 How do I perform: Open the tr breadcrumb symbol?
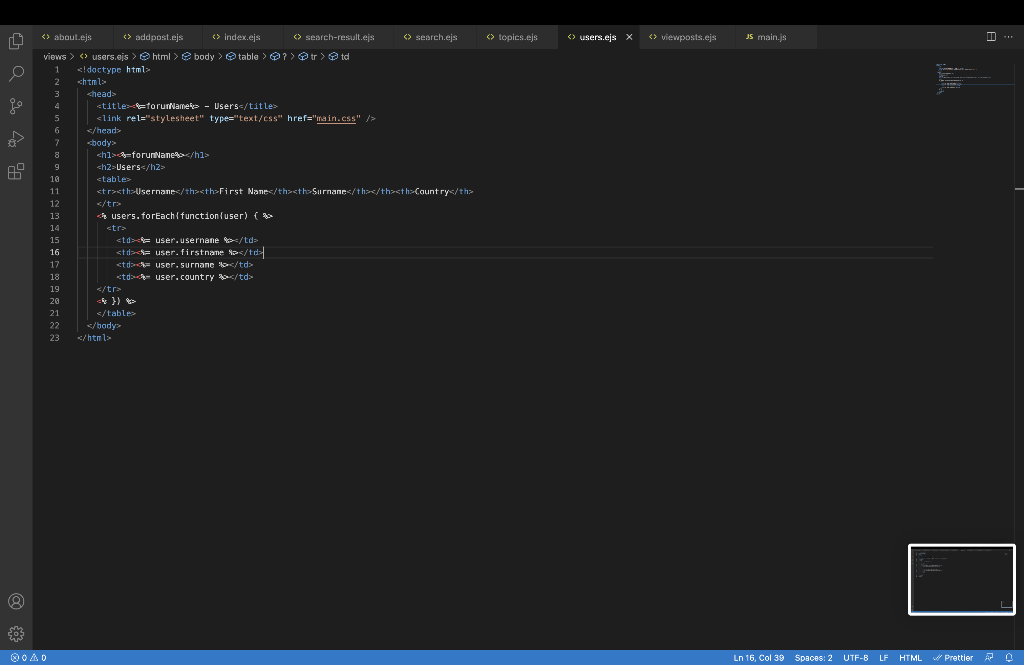point(308,57)
